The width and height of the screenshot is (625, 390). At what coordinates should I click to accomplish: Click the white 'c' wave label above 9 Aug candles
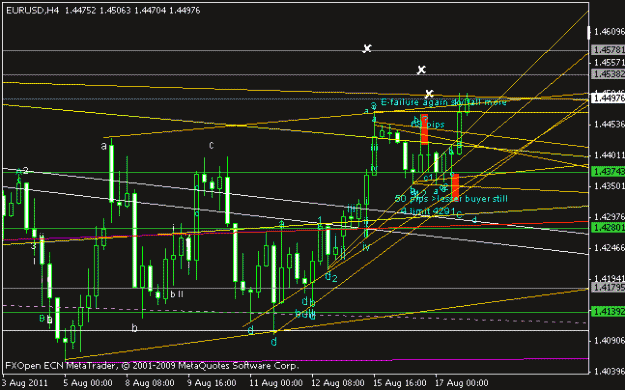point(211,146)
